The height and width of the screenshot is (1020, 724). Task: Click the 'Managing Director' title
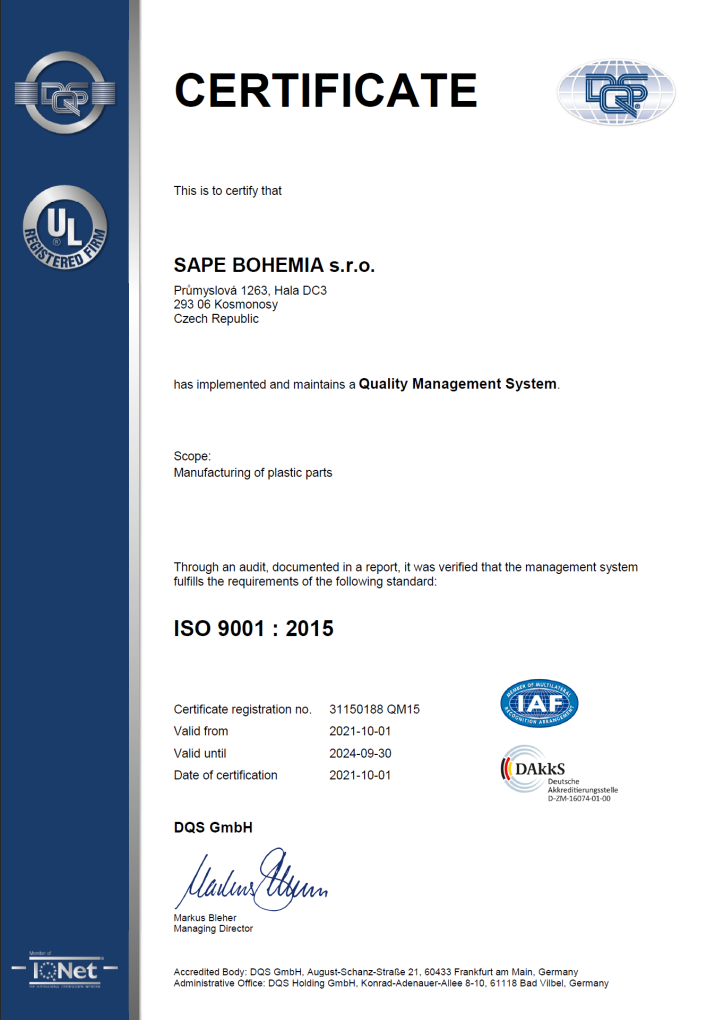click(213, 929)
